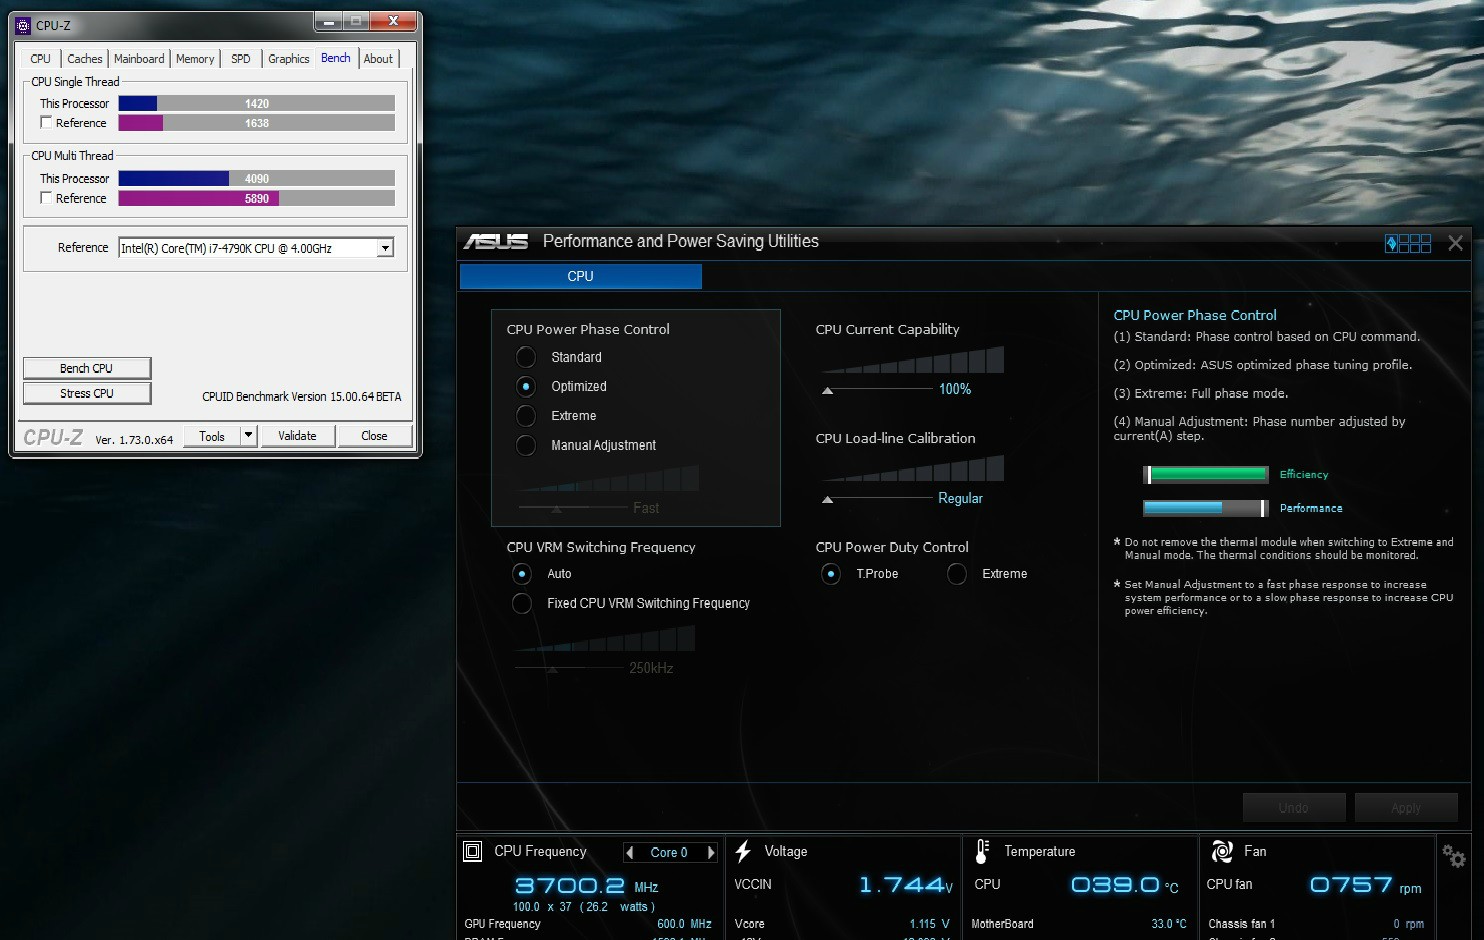The image size is (1484, 940).
Task: Click the reference multi thread 5890 bar
Action: tap(257, 198)
